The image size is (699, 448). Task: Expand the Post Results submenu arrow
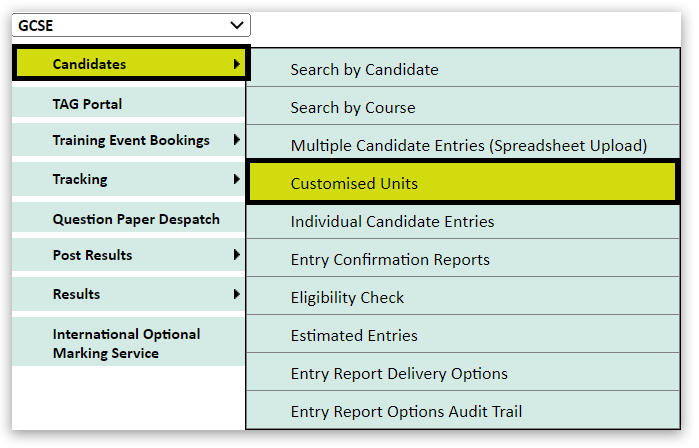[236, 255]
